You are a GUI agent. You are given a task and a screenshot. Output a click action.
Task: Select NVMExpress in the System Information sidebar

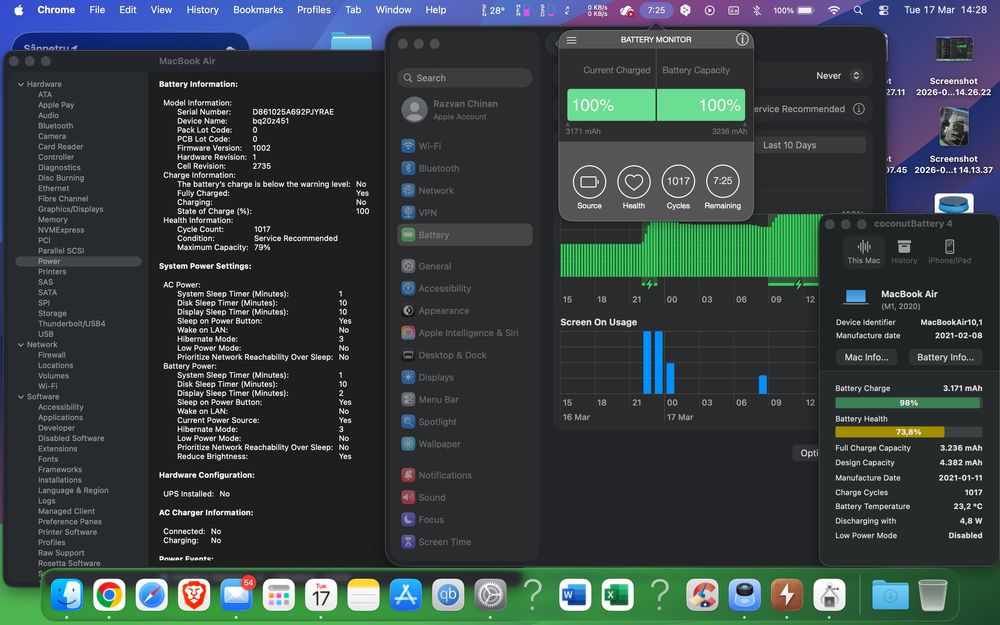click(61, 230)
